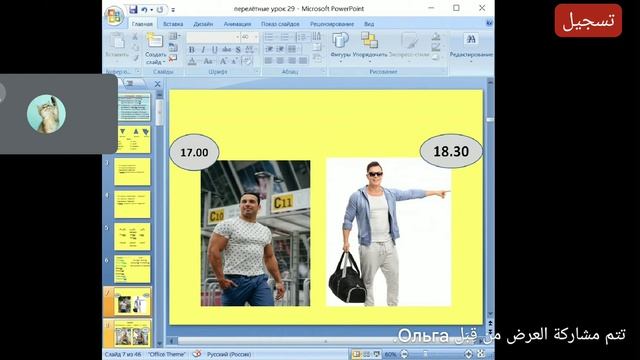Start slideshow from status bar icon
Viewport: 640px width, 360px height.
coord(376,354)
